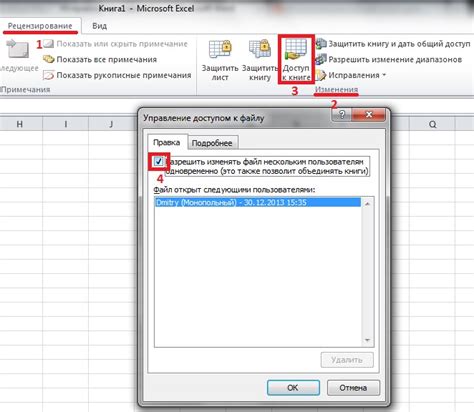Image resolution: width=474 pixels, height=412 pixels.
Task: Click Разрешить изменение диапазонов
Action: (389, 59)
